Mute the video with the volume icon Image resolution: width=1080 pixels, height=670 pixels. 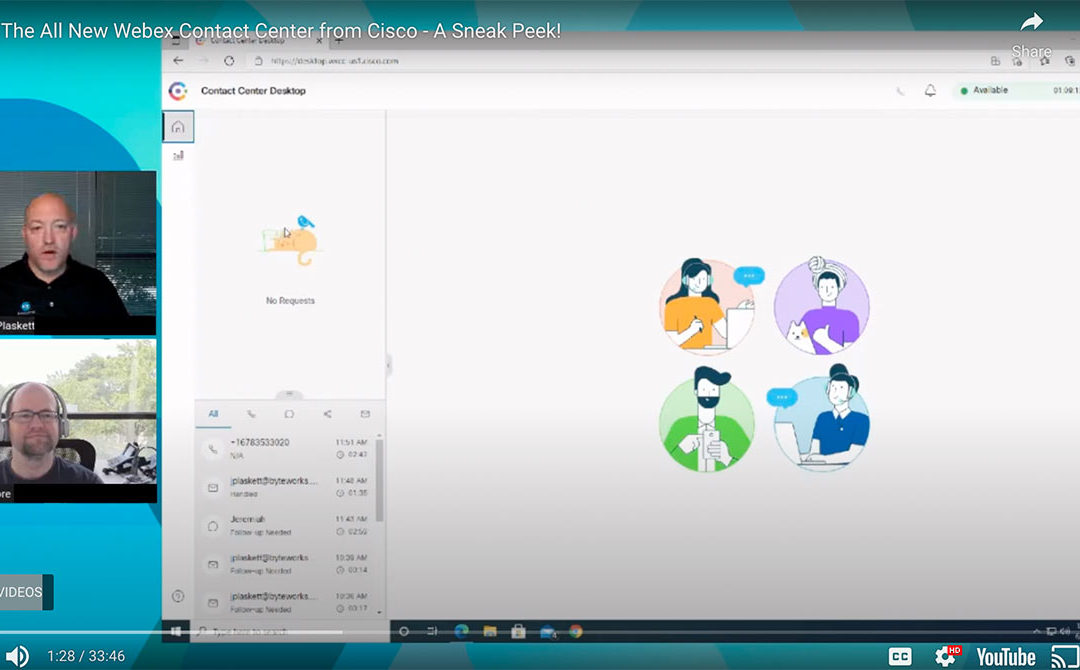pos(17,656)
